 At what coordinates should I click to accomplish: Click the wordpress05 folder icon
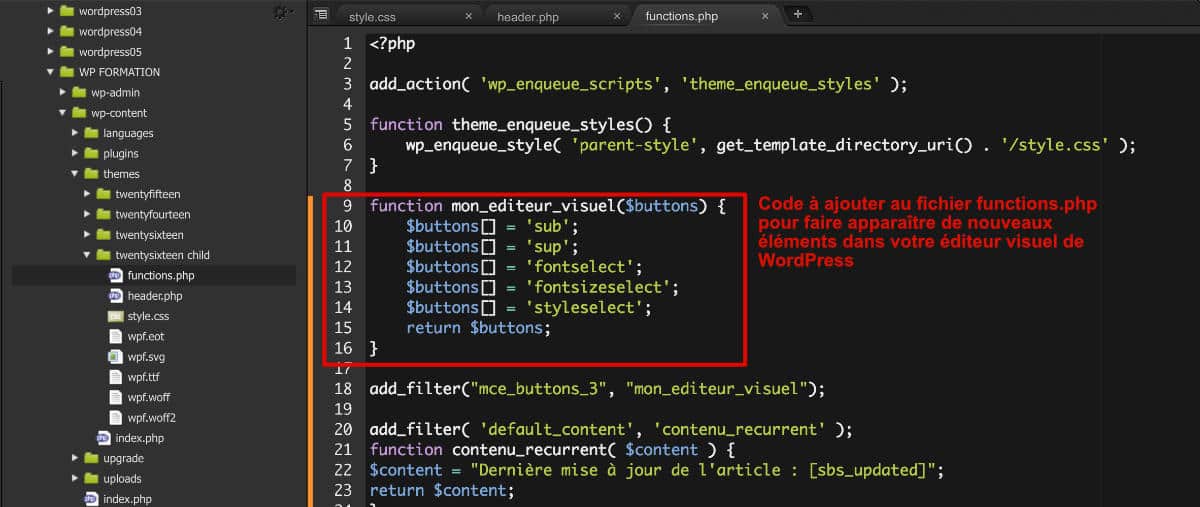67,51
